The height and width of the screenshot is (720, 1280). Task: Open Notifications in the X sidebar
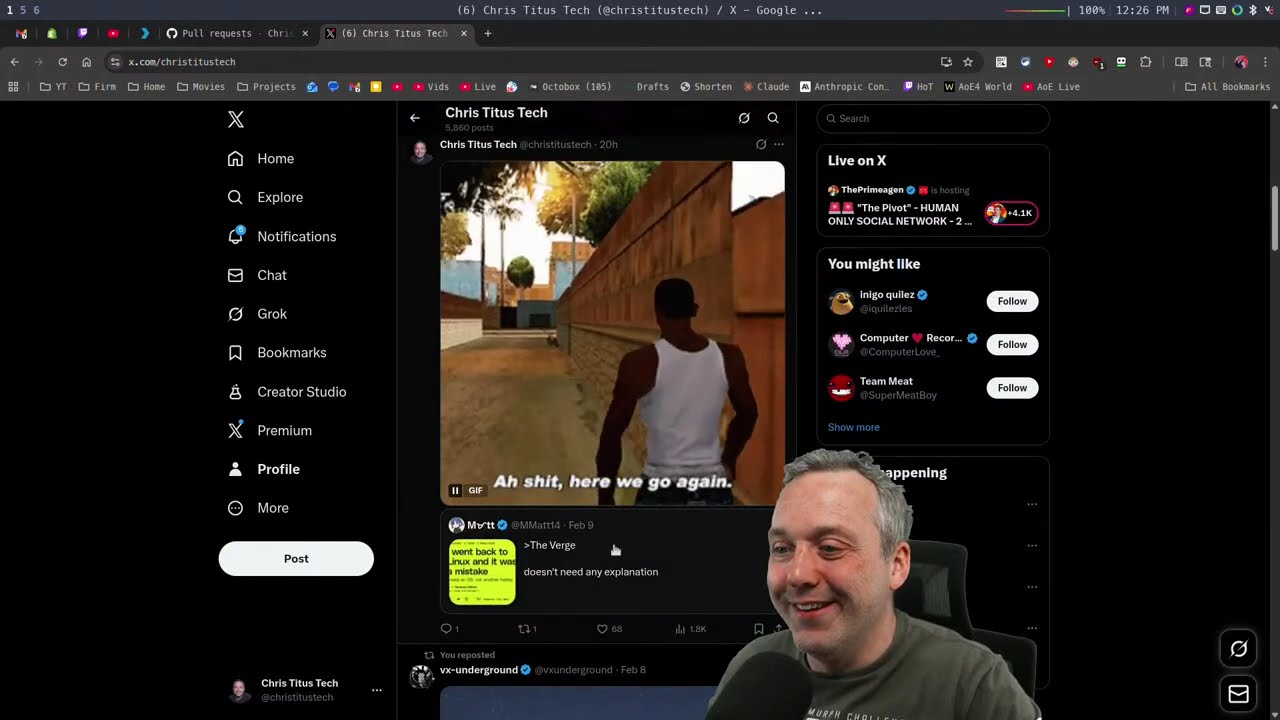click(282, 237)
